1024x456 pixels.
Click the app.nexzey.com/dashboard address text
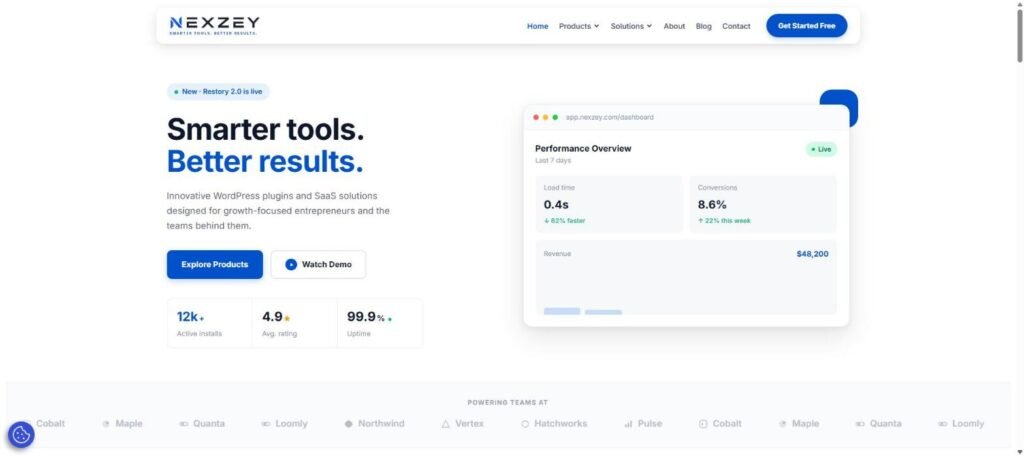(609, 118)
